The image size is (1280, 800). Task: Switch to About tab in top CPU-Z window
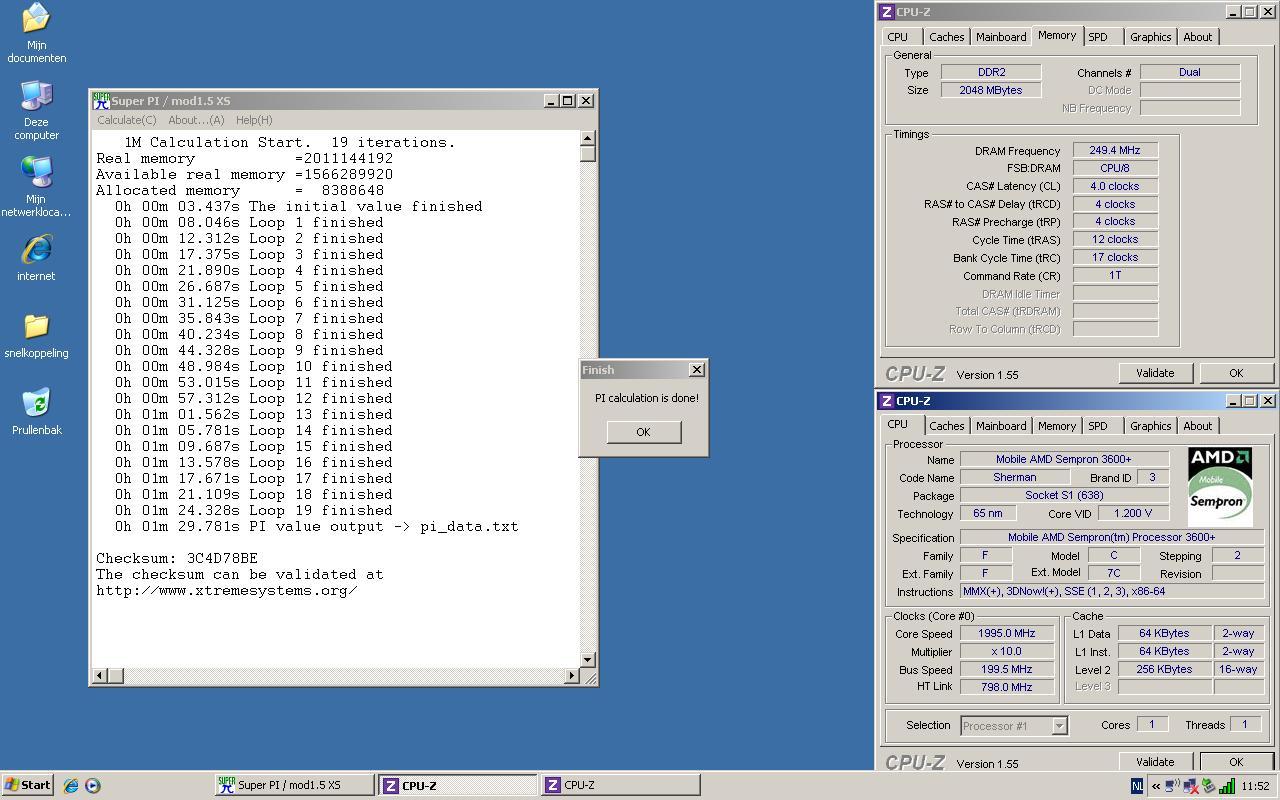1197,37
